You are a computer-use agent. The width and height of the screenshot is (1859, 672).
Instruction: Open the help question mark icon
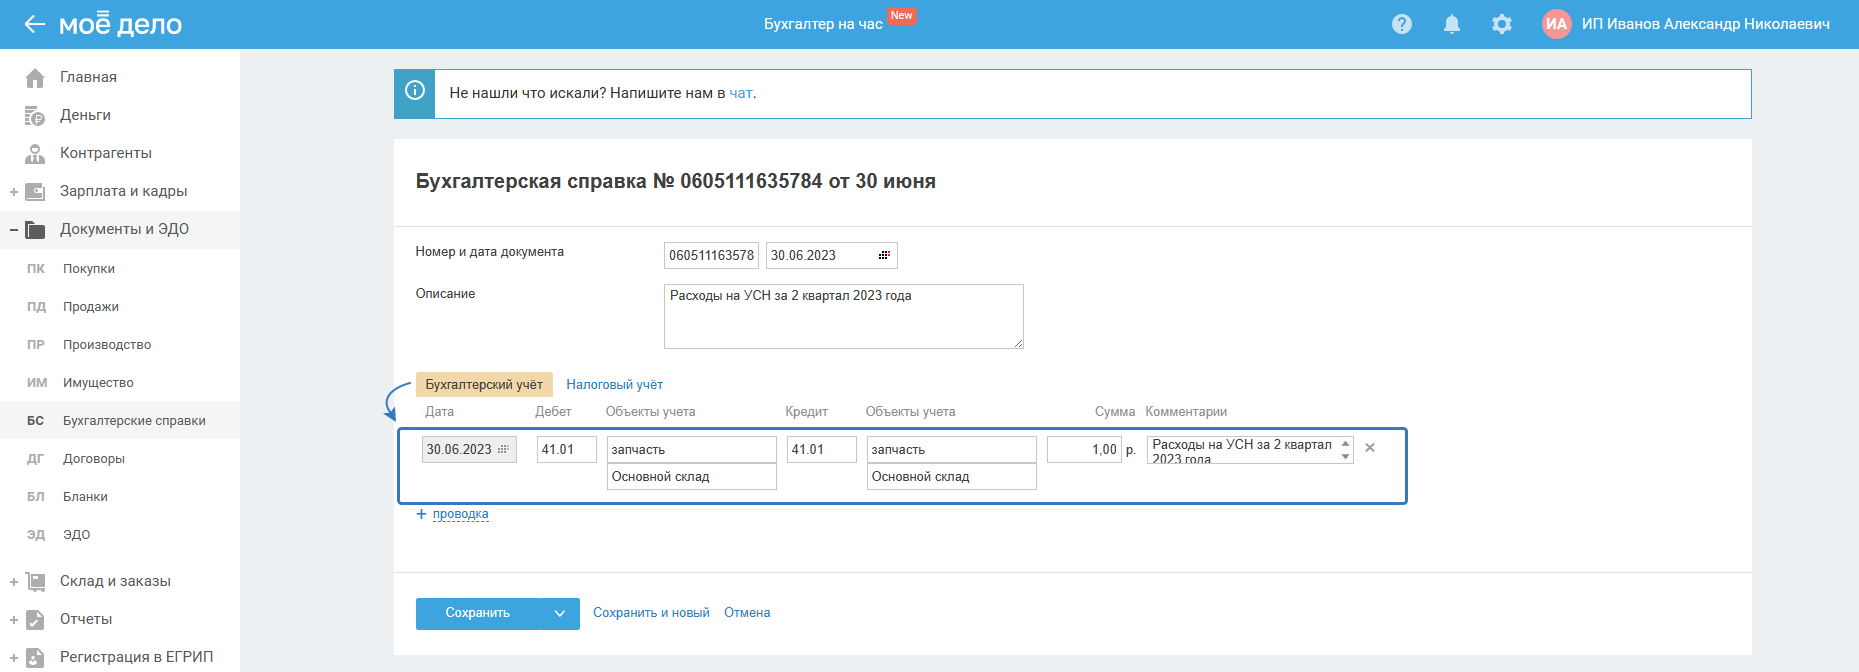1402,24
